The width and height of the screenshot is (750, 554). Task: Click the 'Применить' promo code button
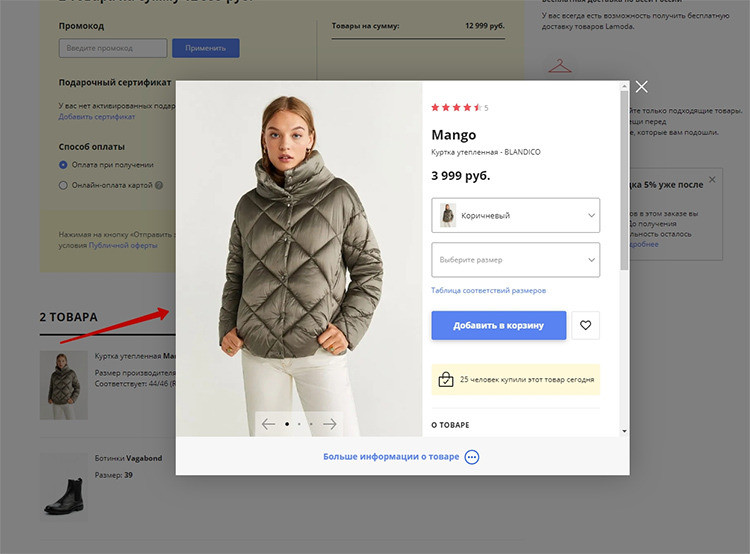point(205,48)
